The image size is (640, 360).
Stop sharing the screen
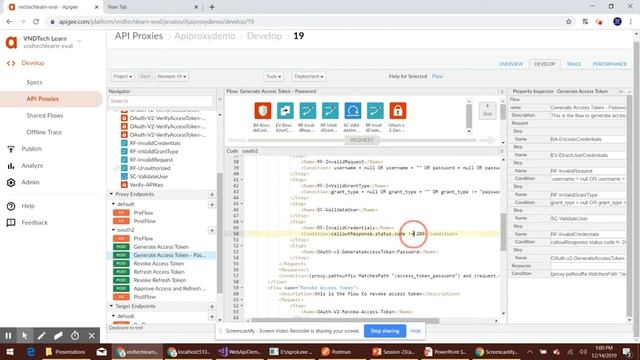384,331
